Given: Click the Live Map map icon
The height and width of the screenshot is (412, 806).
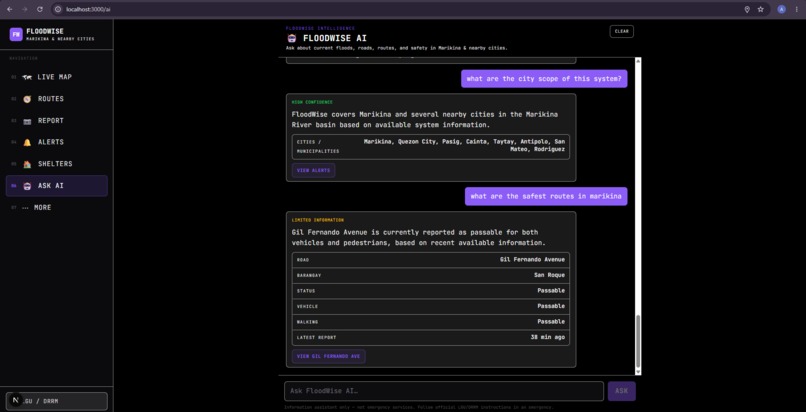Looking at the screenshot, I should [x=27, y=77].
